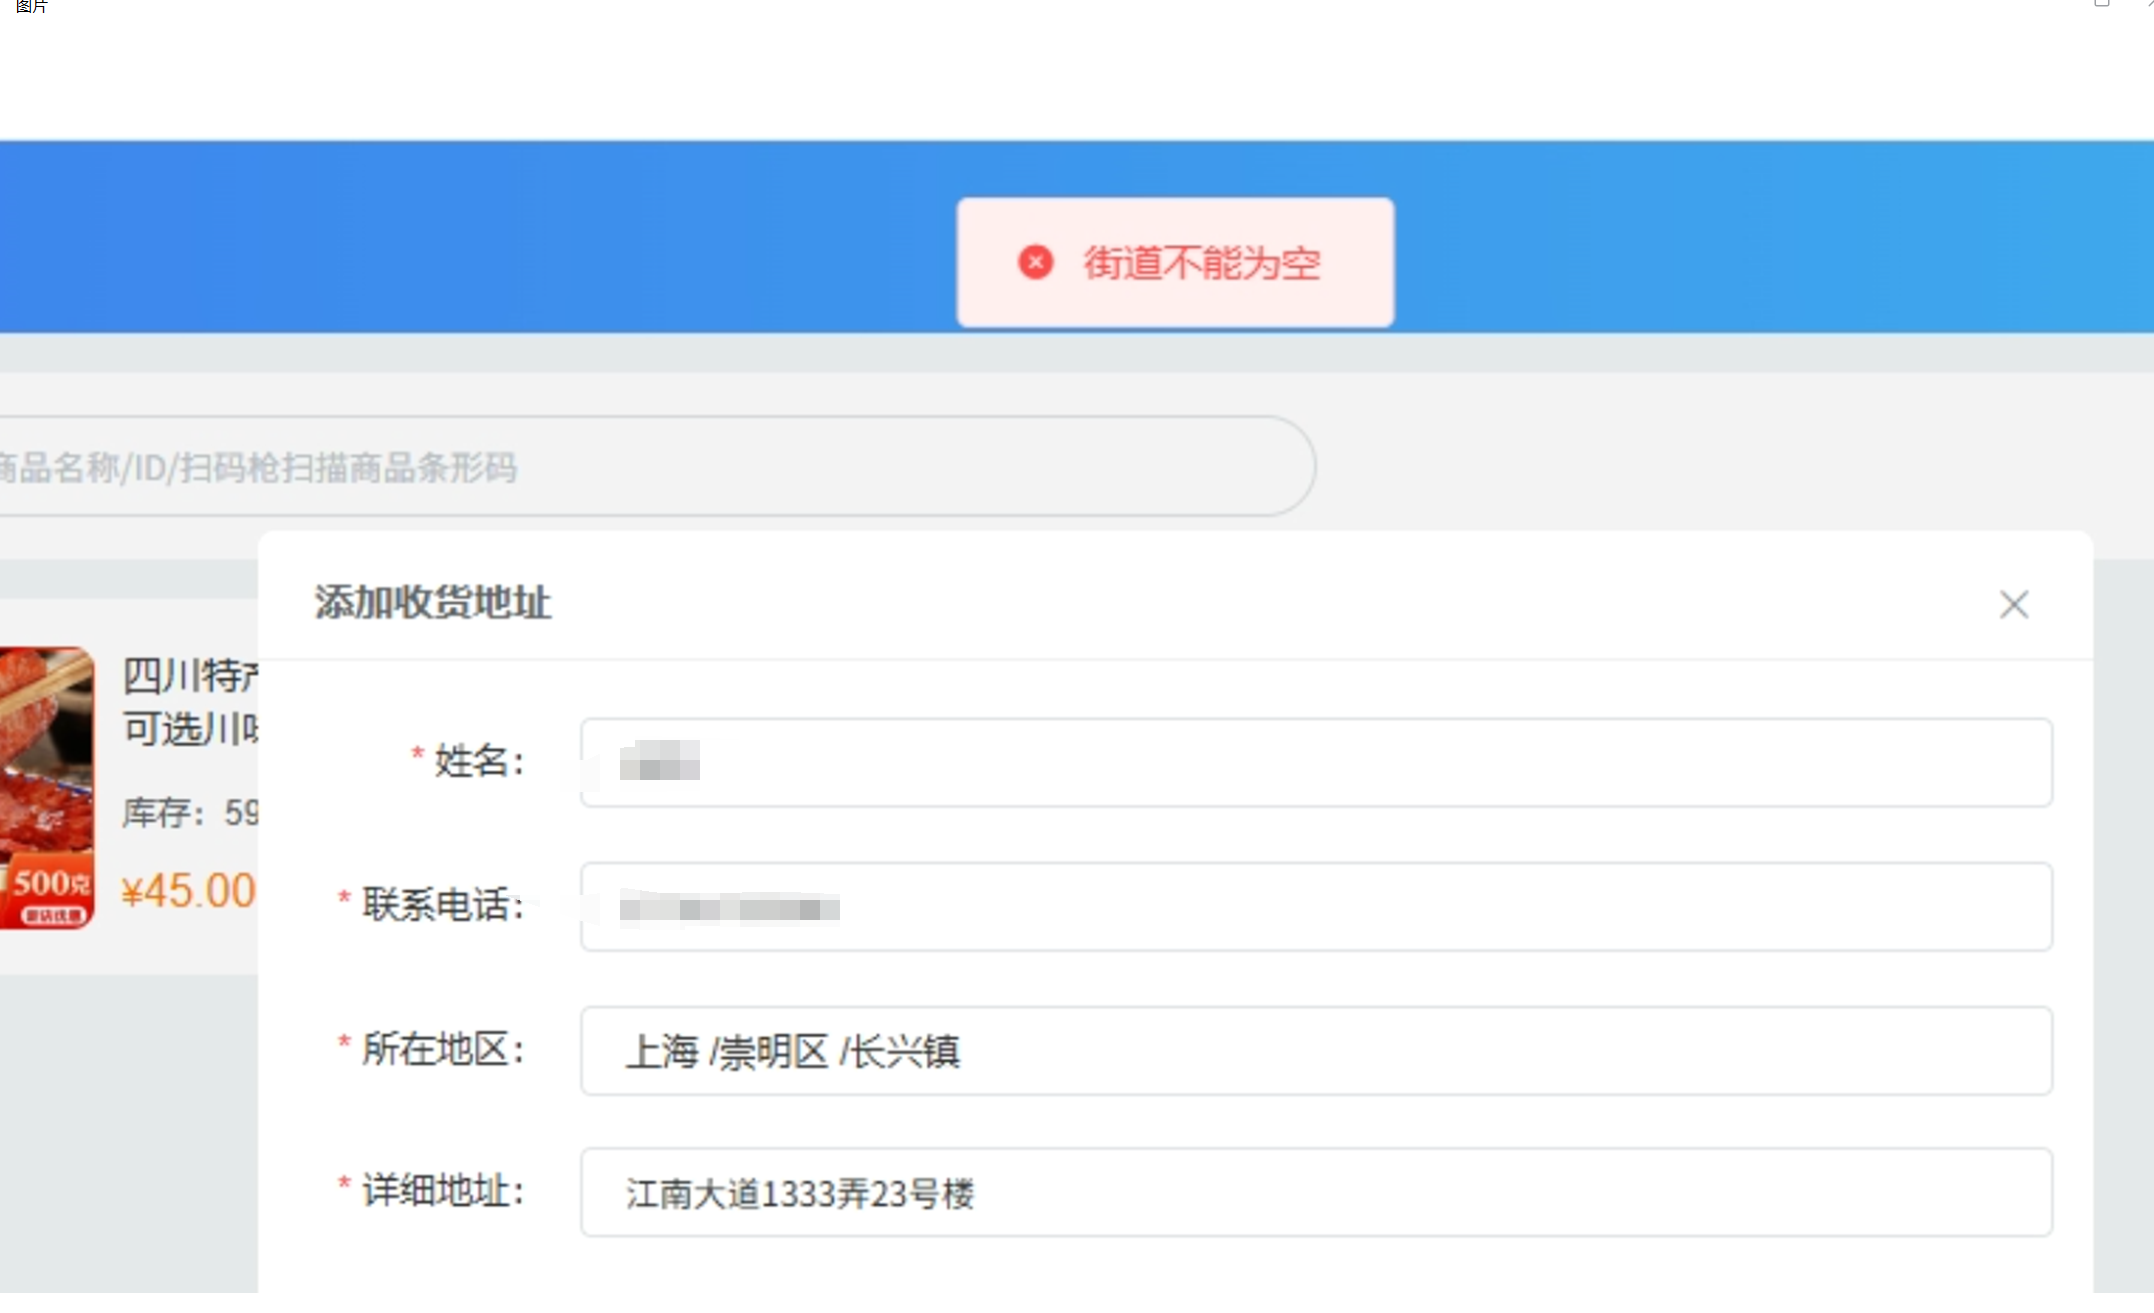The height and width of the screenshot is (1313, 2154).
Task: Click the 图片 window title text
Action: tap(31, 6)
